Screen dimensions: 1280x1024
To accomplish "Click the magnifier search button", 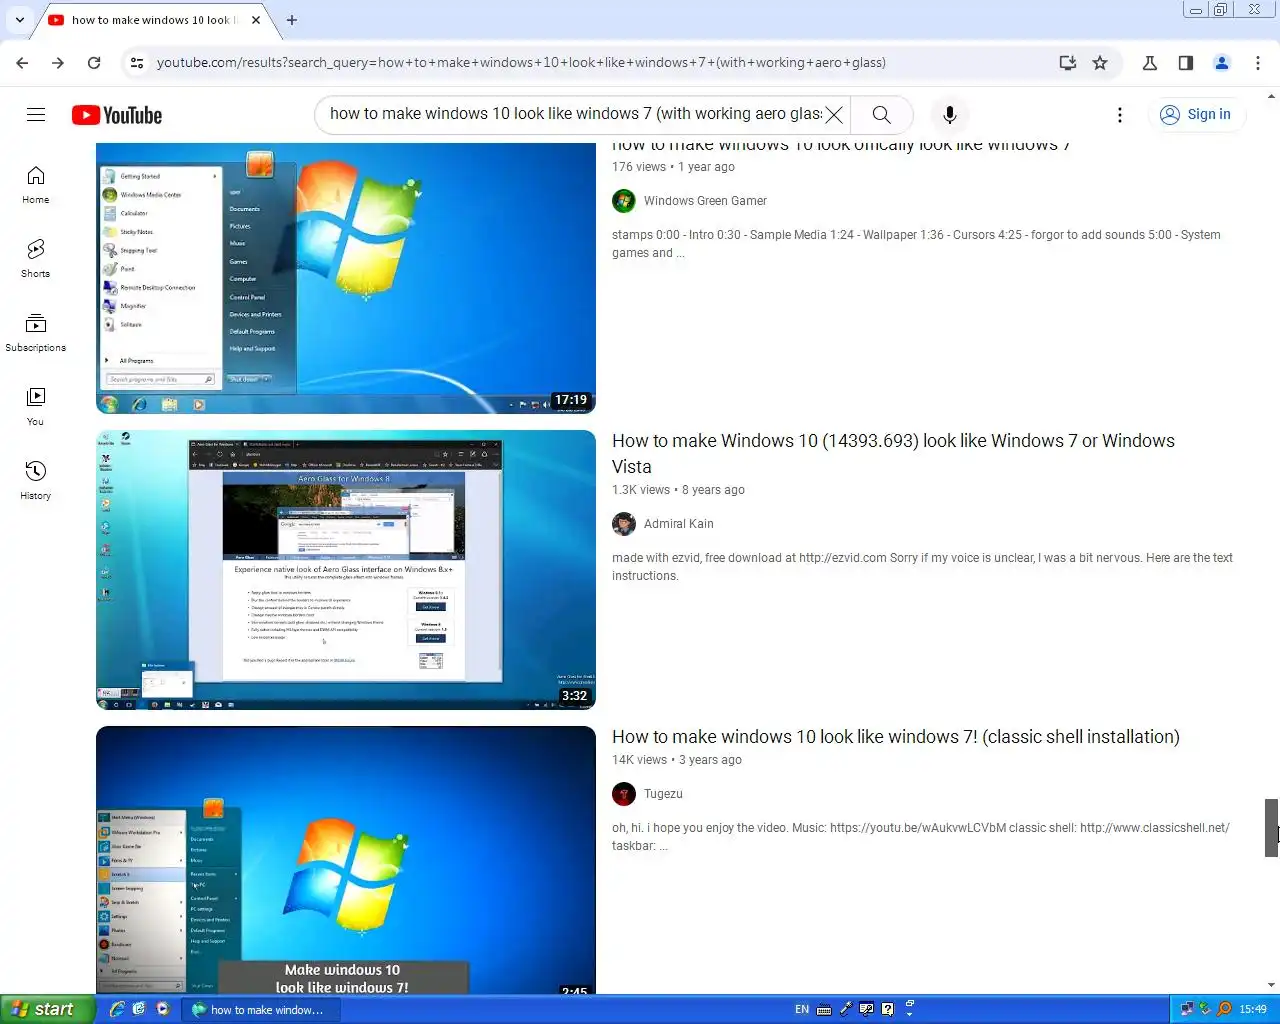I will [882, 115].
